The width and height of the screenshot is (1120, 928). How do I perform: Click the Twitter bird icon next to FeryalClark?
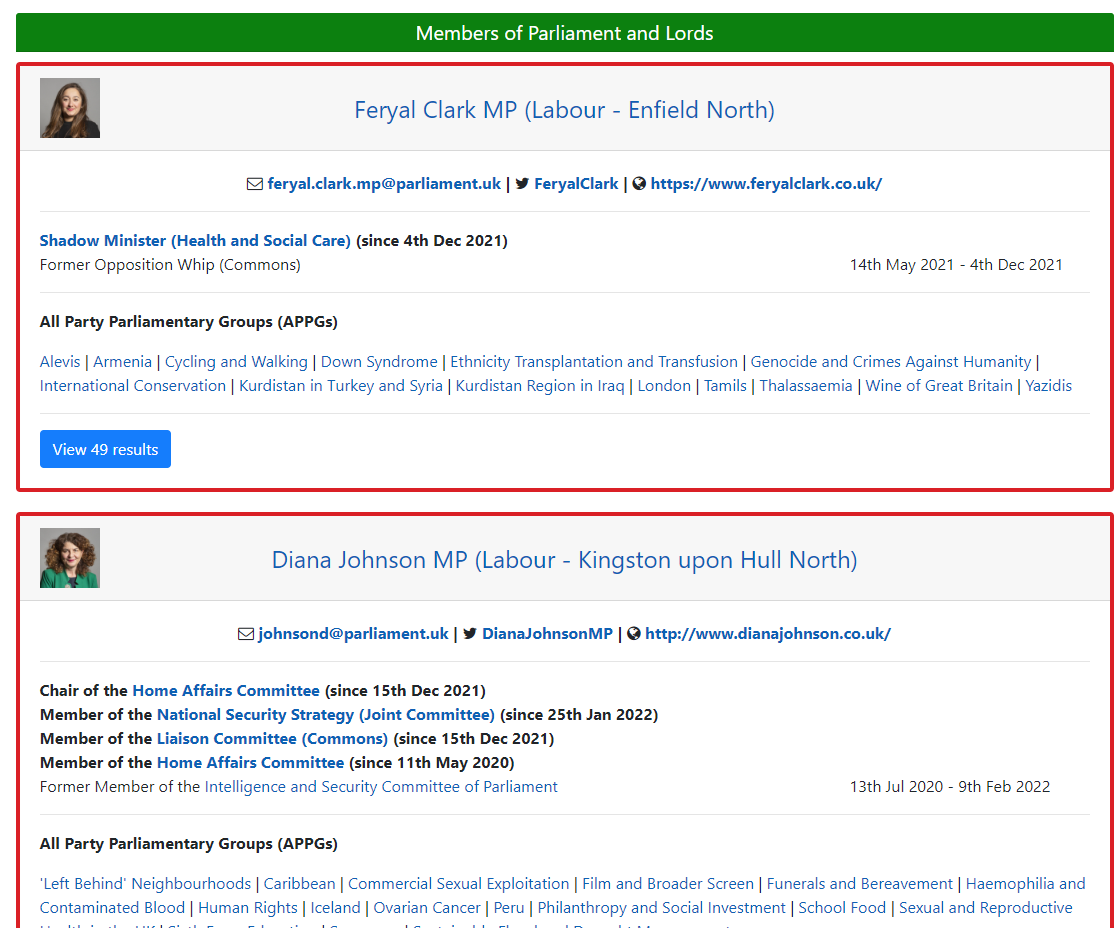[522, 184]
